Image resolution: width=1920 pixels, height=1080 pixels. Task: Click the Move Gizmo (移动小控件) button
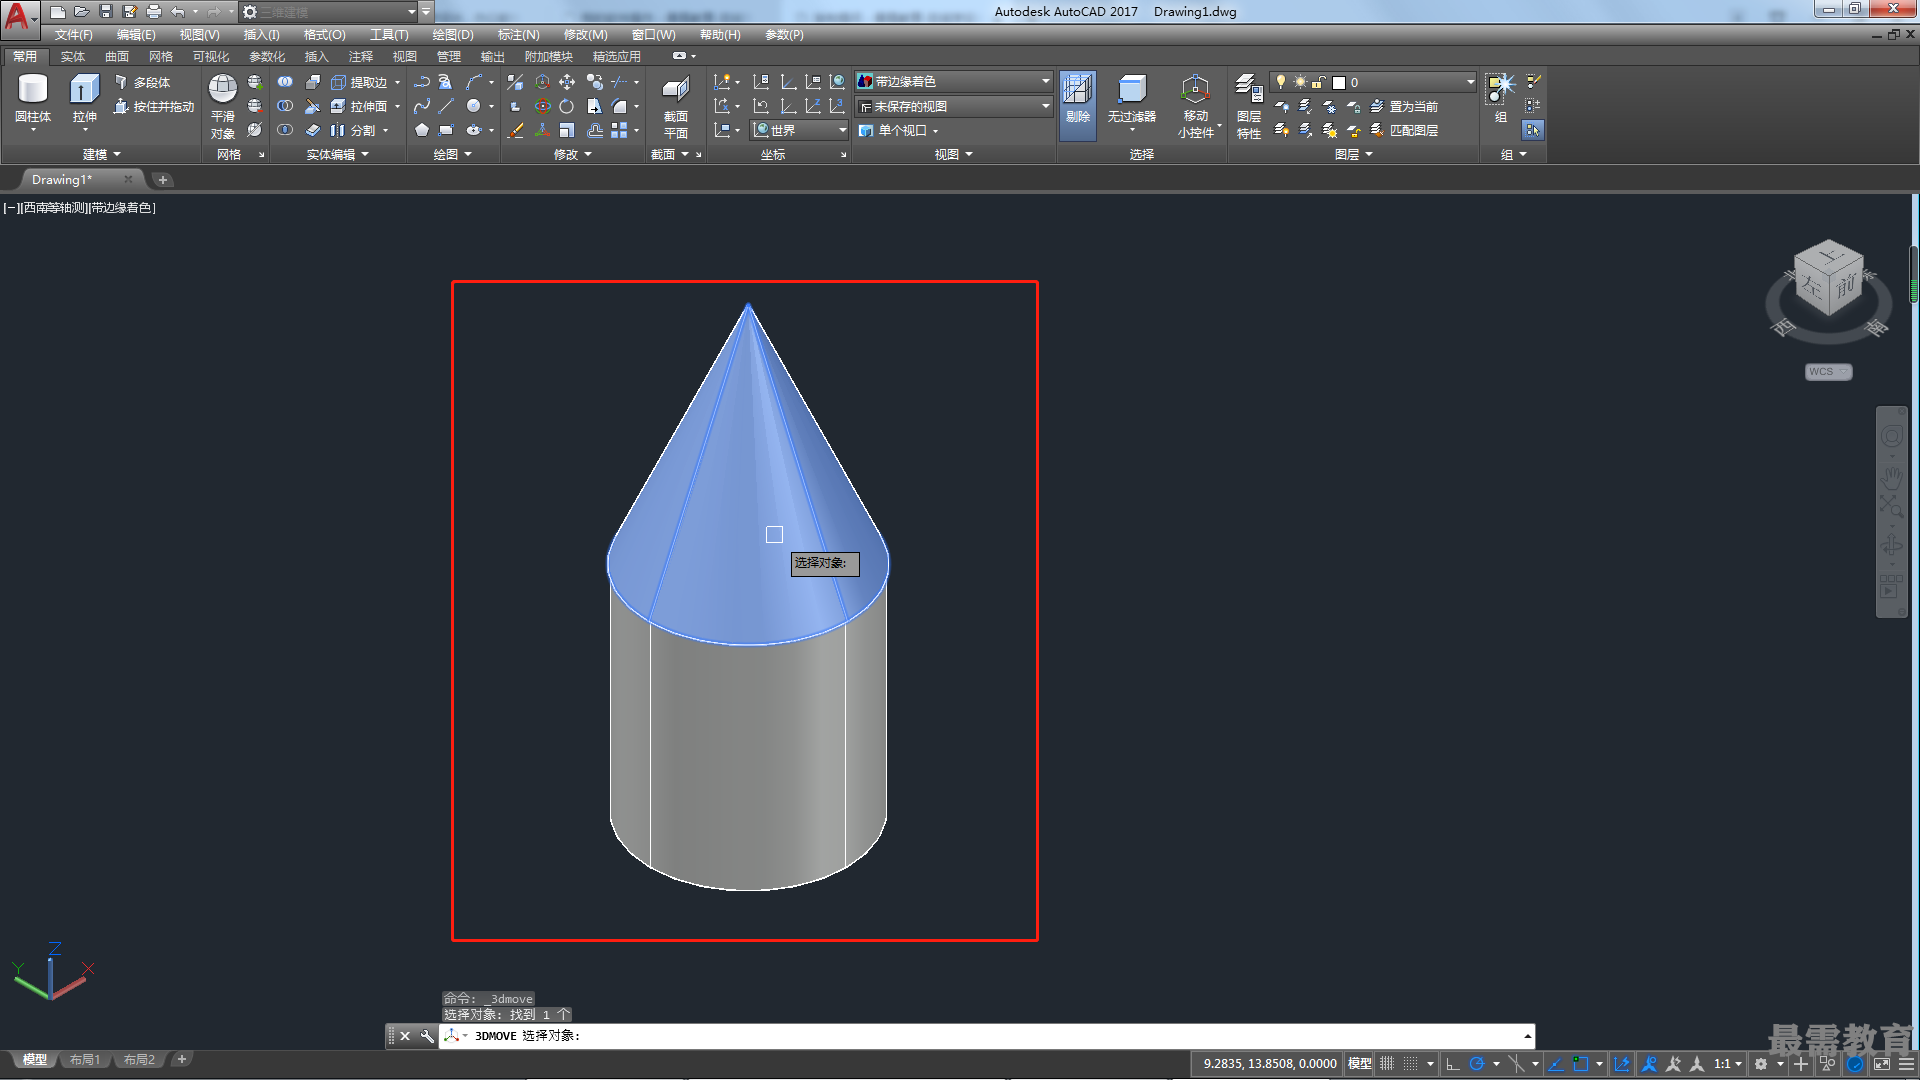point(1196,106)
